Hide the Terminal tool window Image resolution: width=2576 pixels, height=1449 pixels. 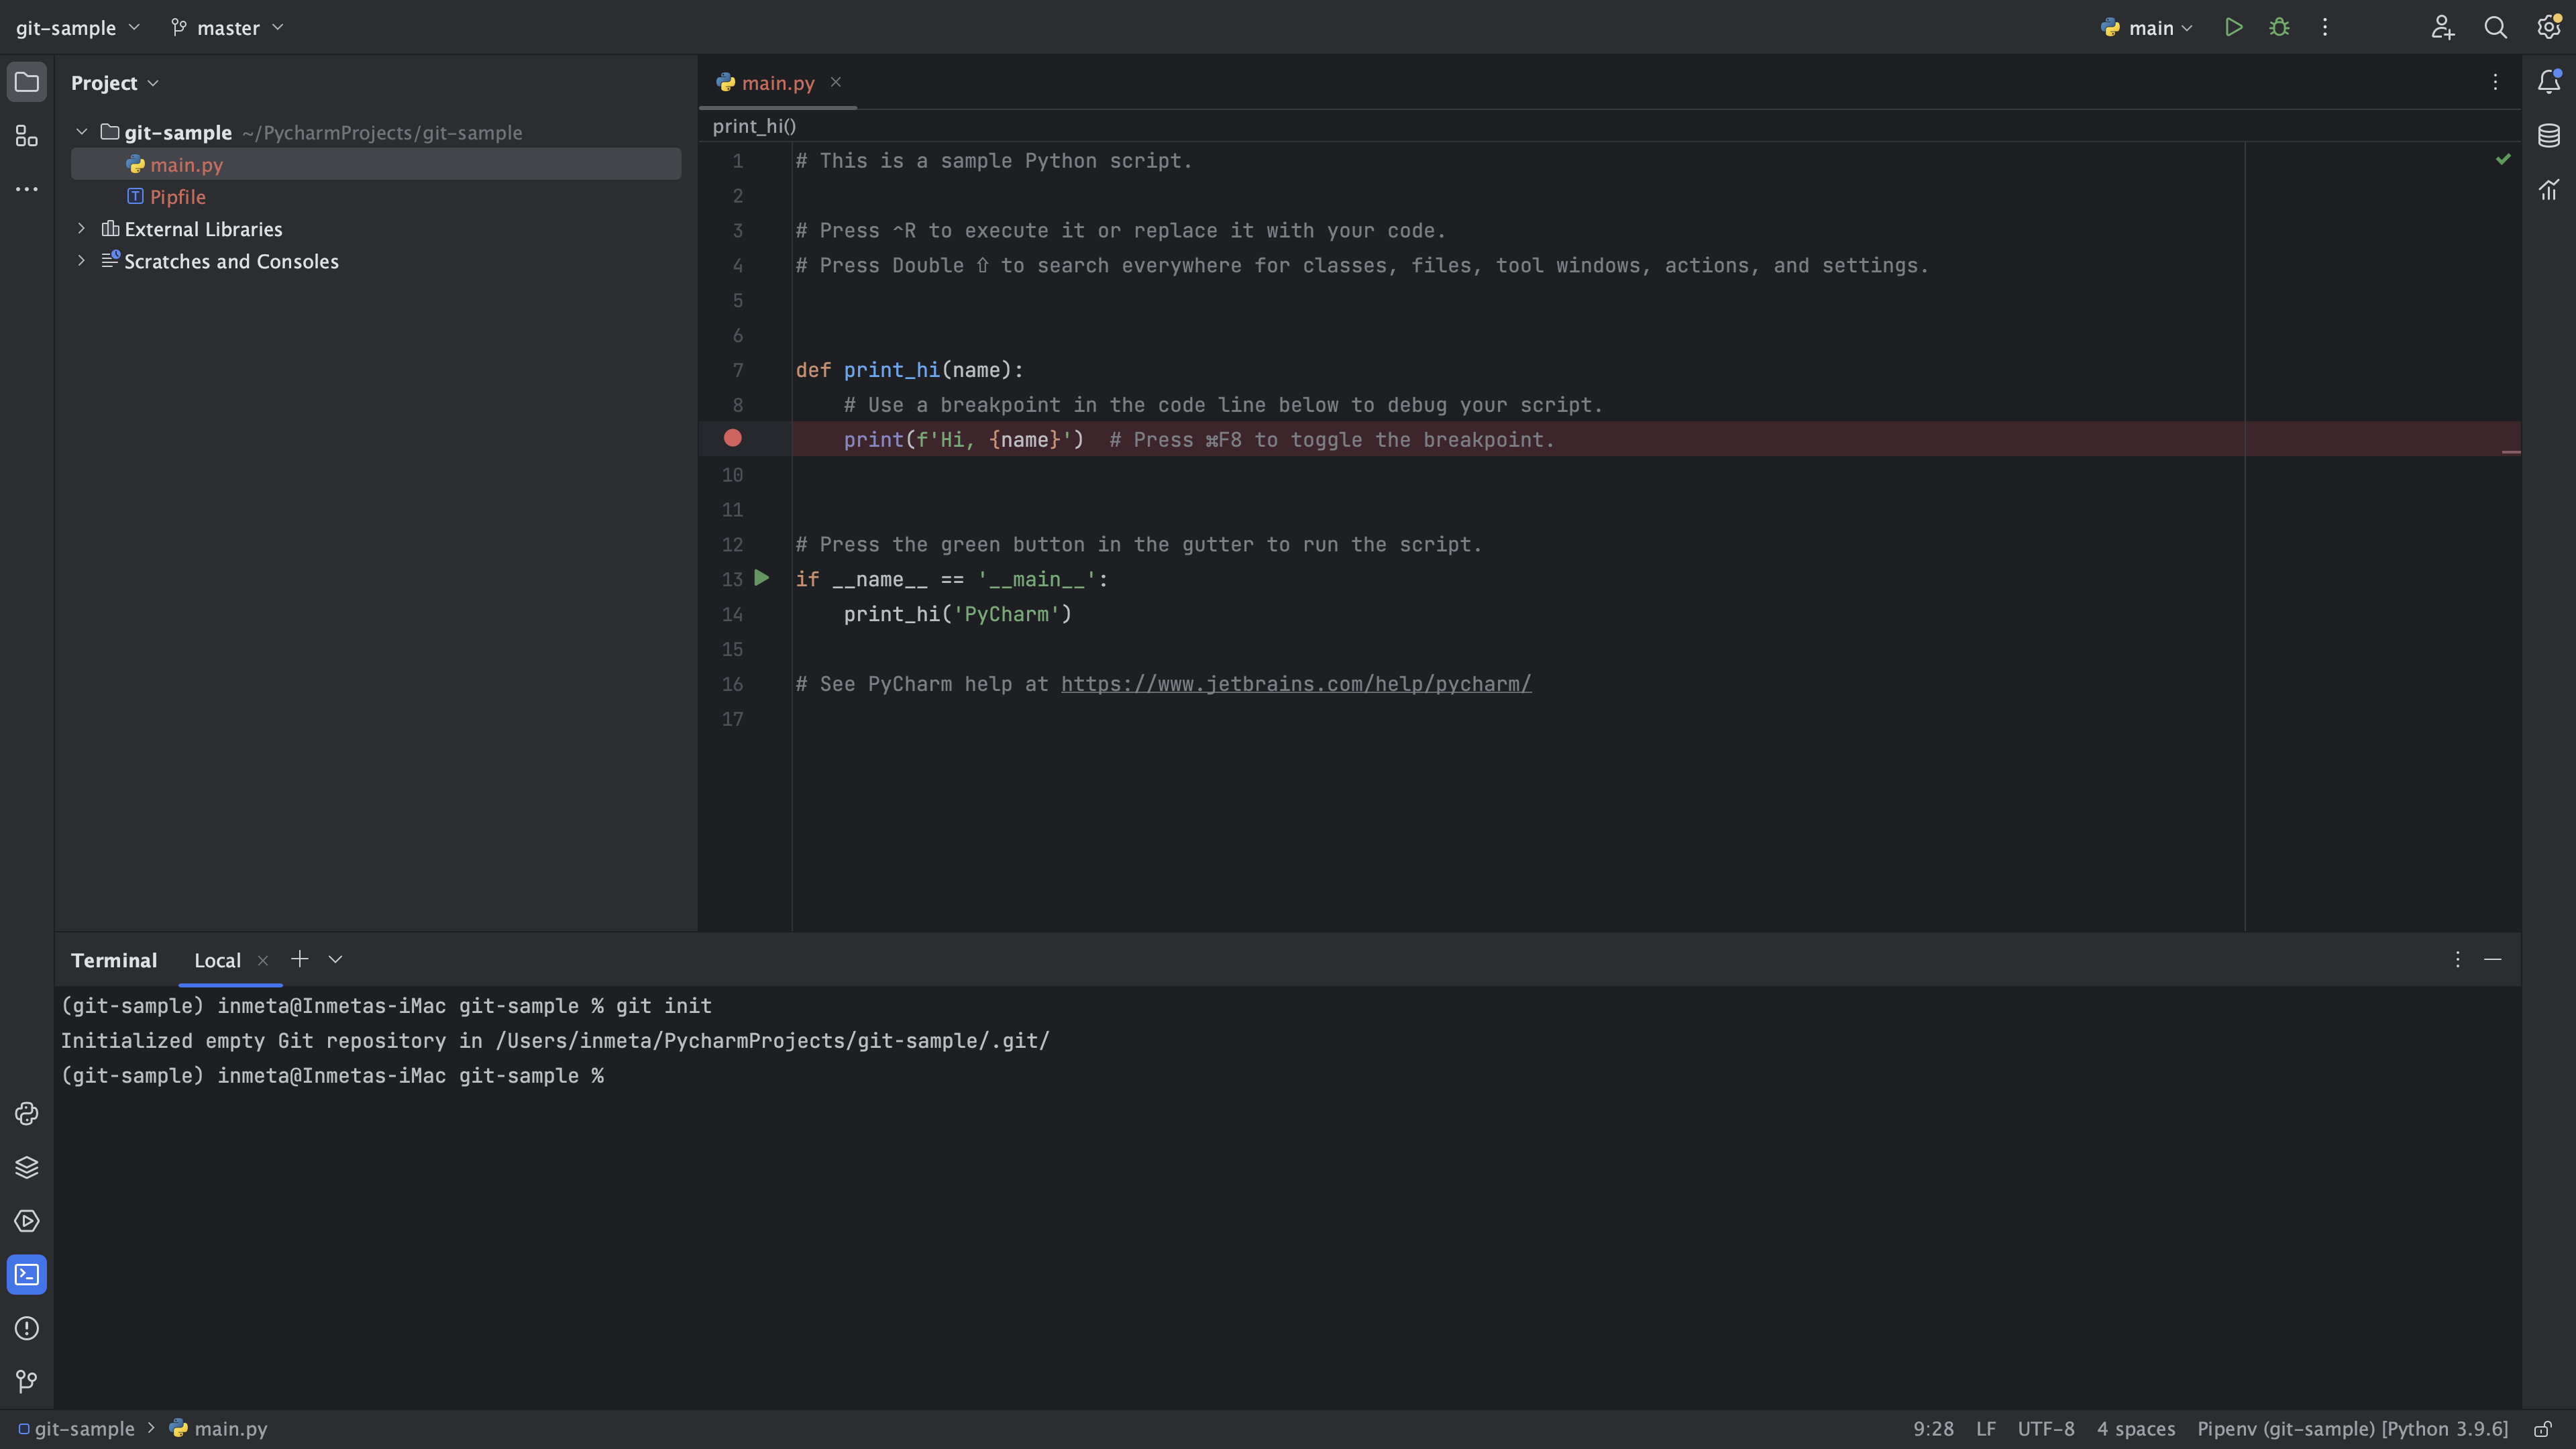coord(2492,959)
